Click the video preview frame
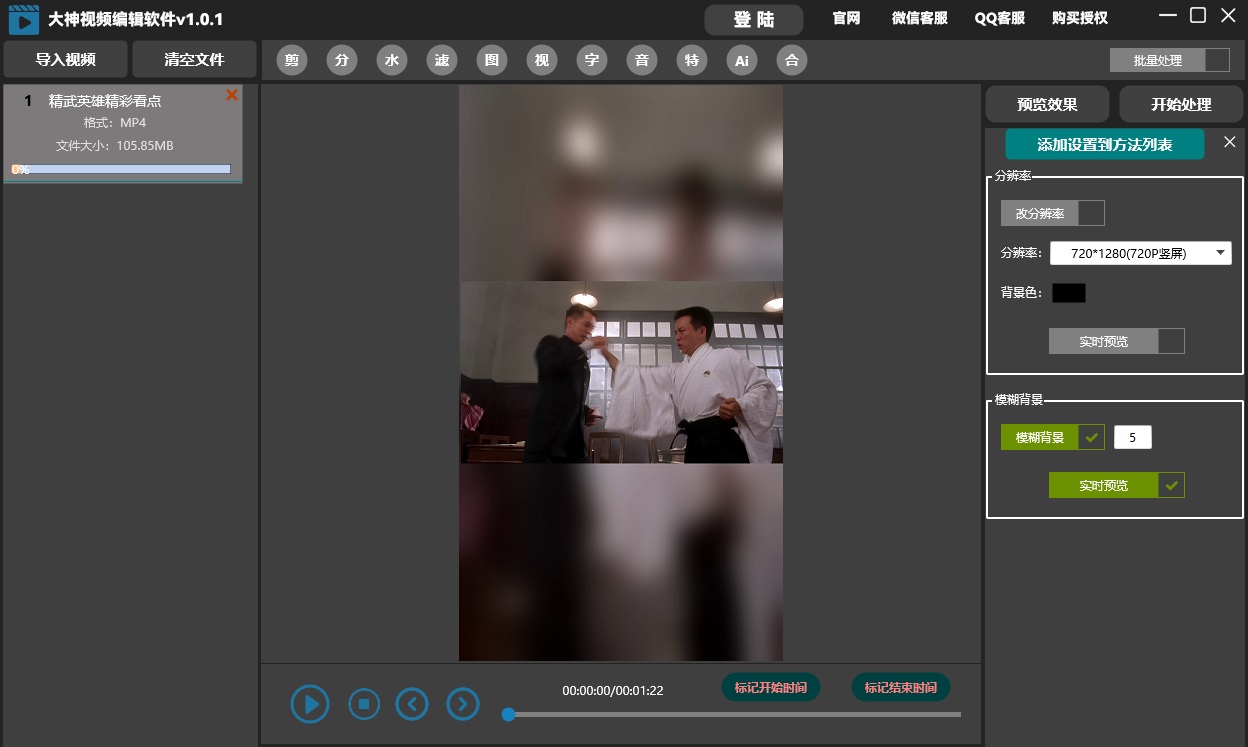The height and width of the screenshot is (747, 1248). [621, 373]
